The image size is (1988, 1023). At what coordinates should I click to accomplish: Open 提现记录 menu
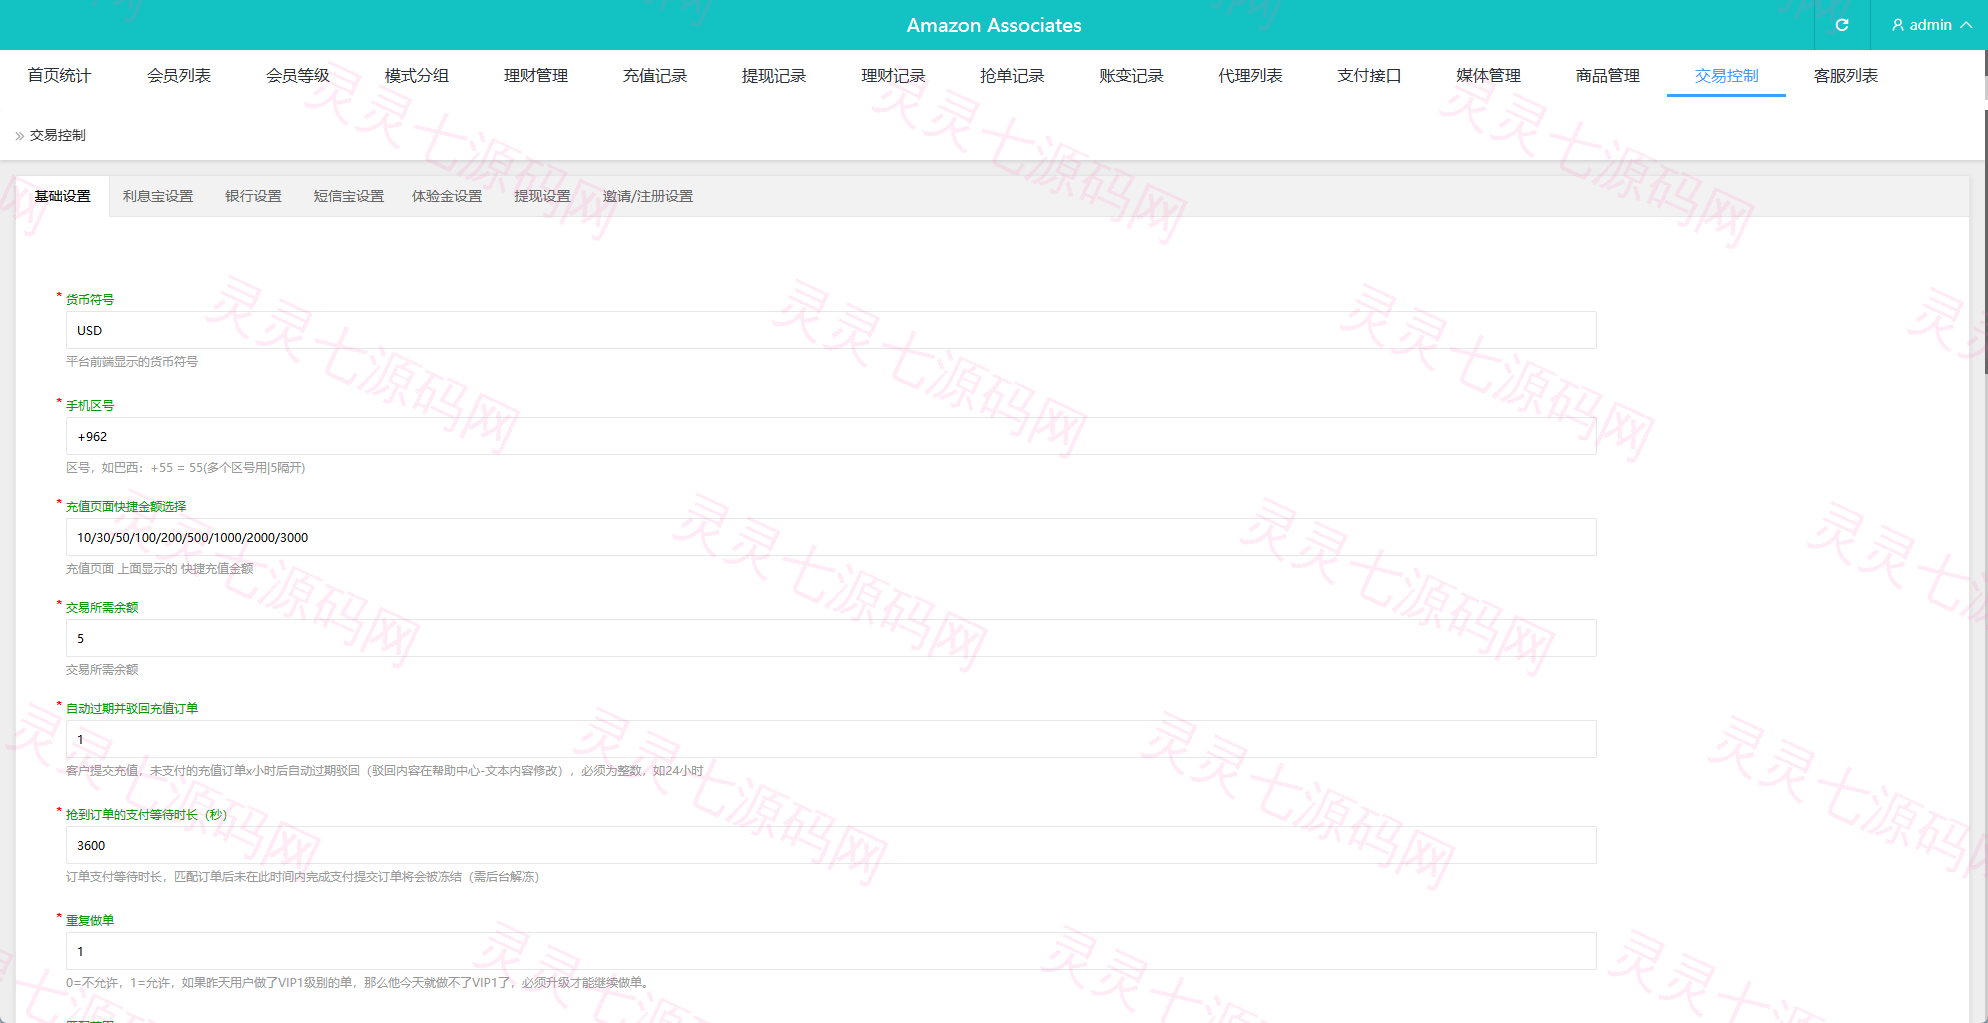[x=773, y=75]
